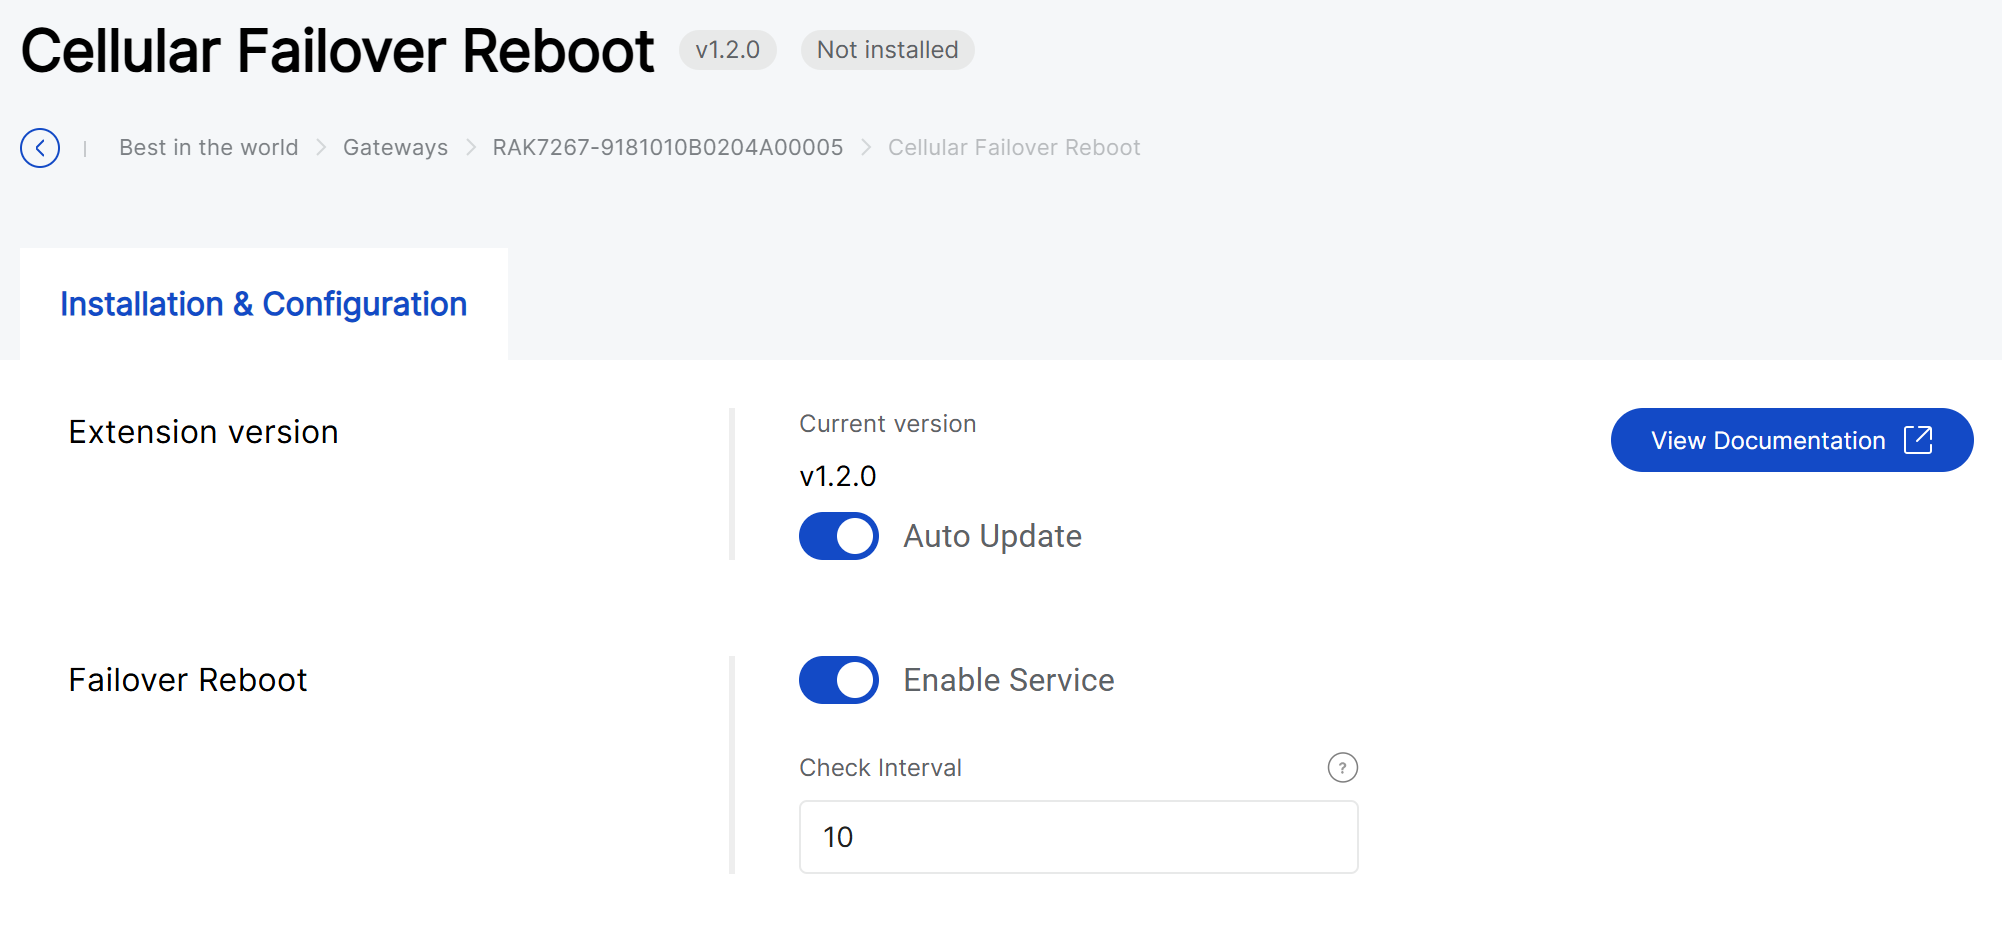Click the Current version label
This screenshot has width=2002, height=927.
point(887,424)
